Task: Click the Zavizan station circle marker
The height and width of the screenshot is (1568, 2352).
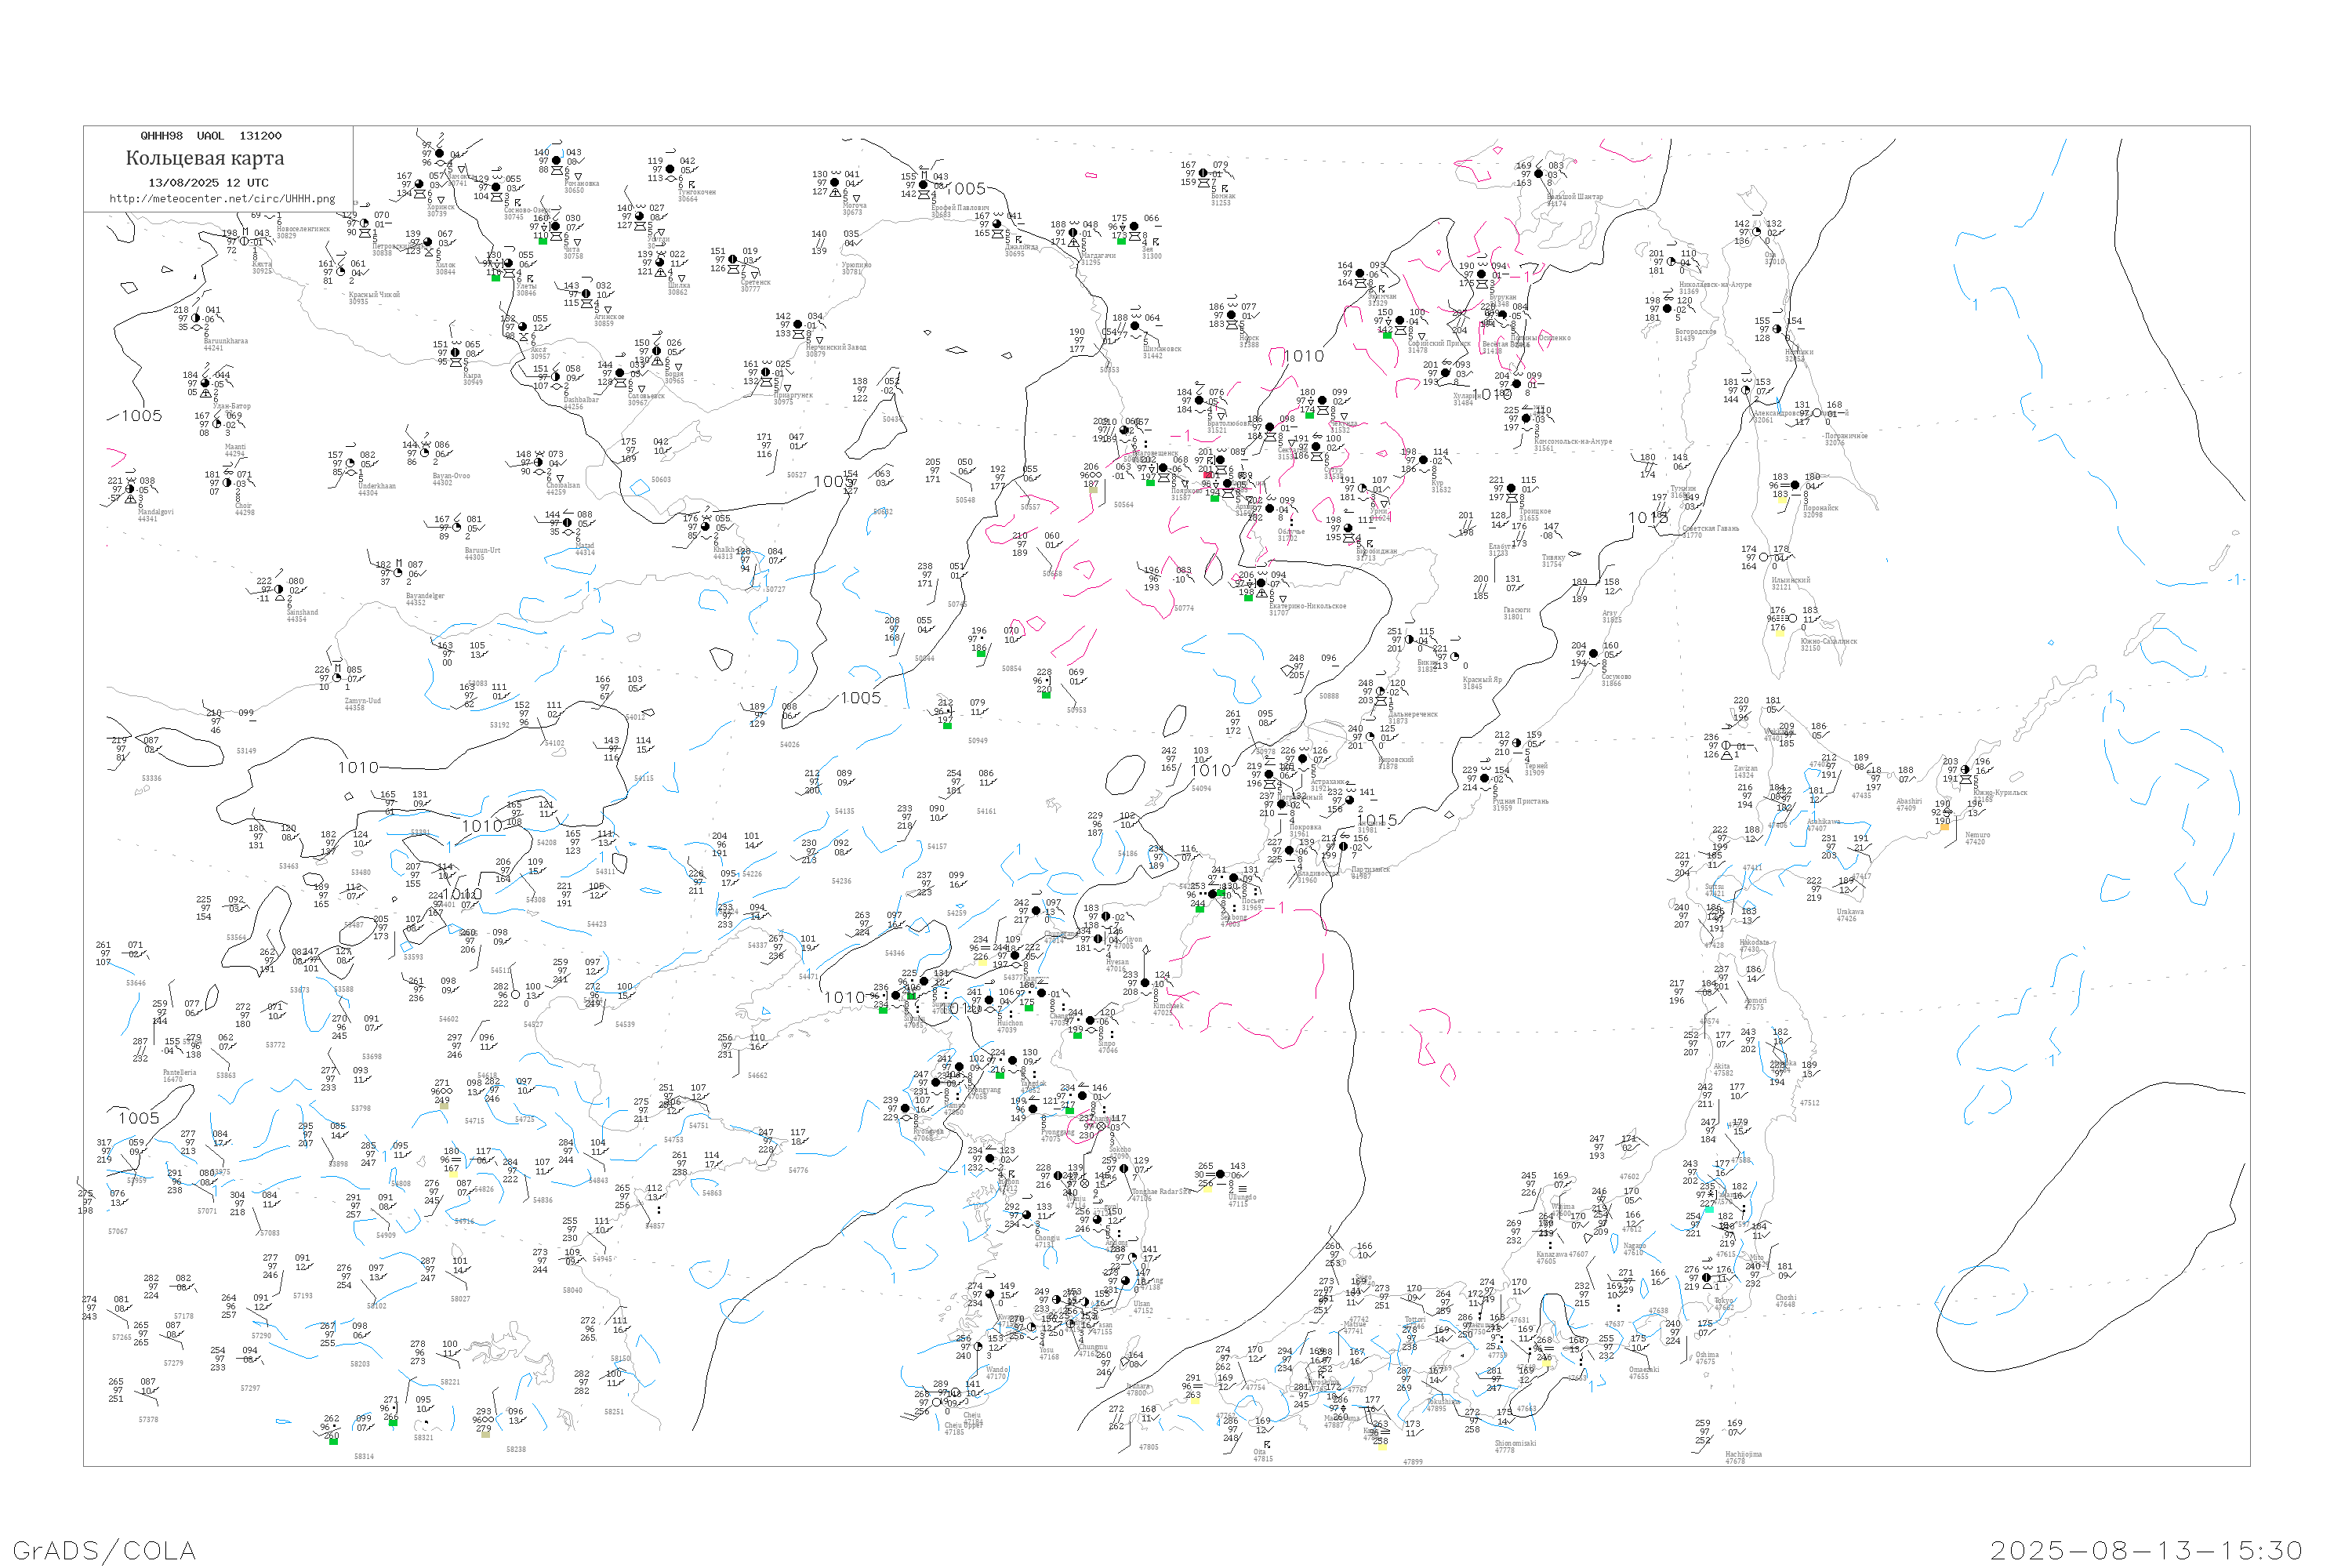Action: 1726,746
